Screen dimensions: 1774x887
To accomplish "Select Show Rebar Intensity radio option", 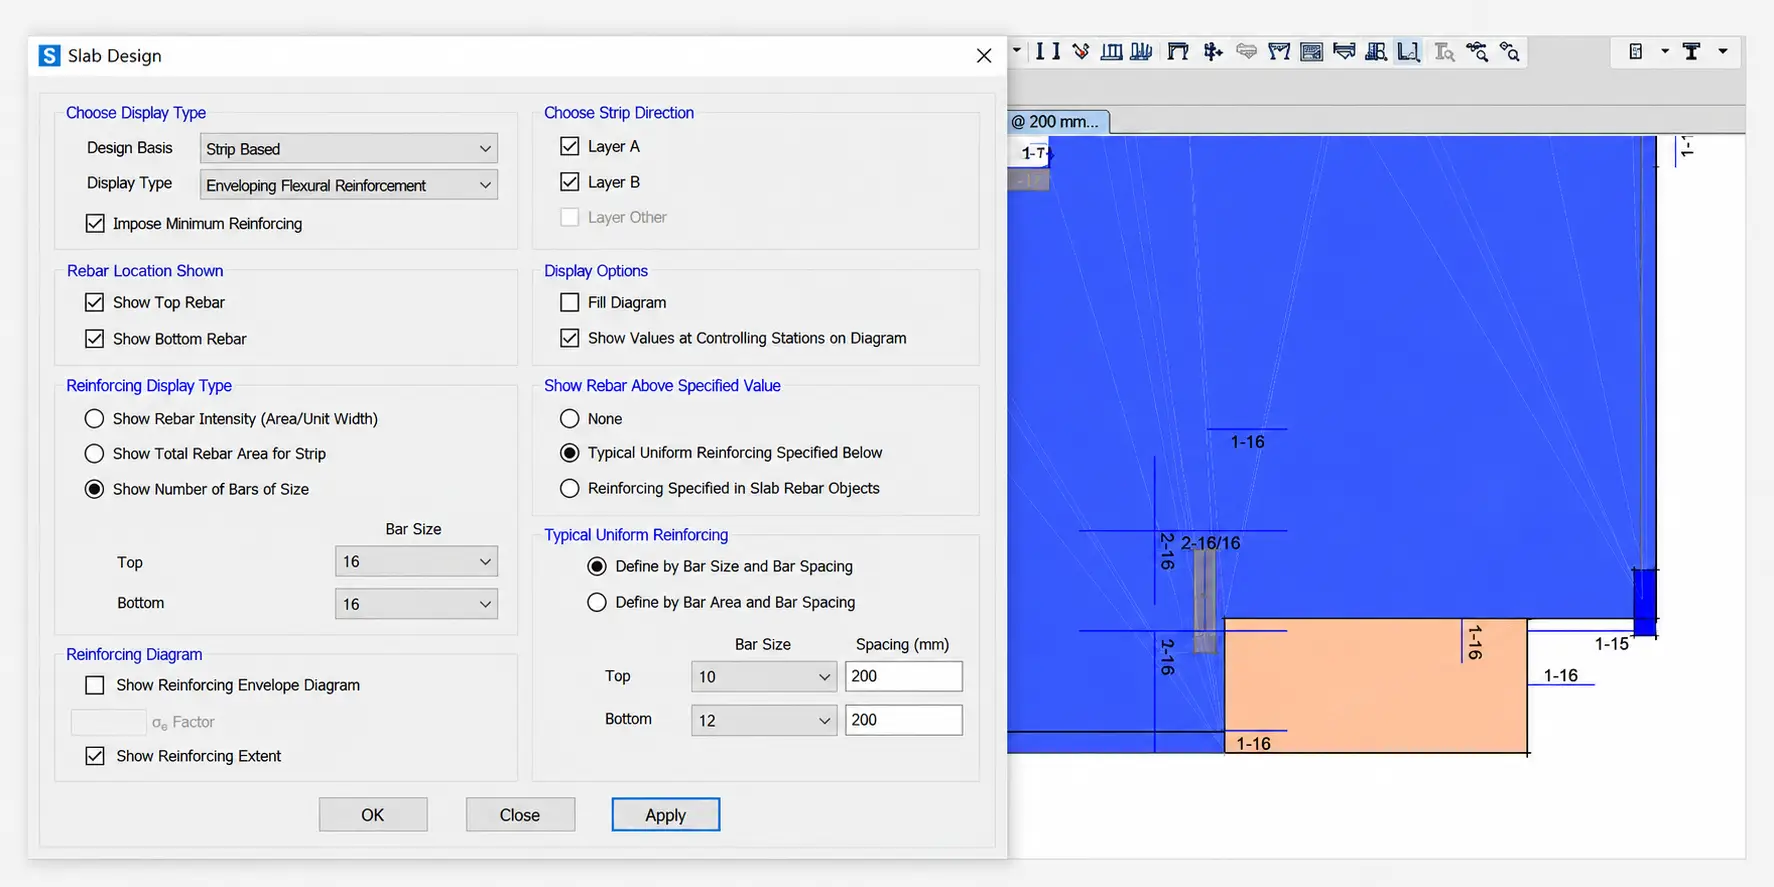I will (95, 419).
